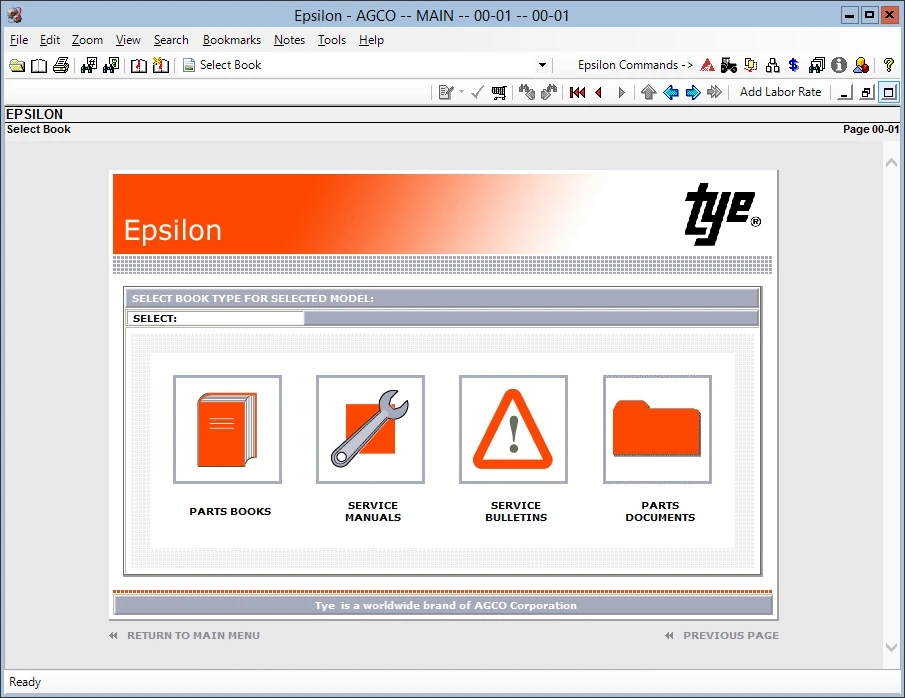The image size is (905, 698).
Task: Click the hierarchy tree command icon
Action: click(x=772, y=65)
